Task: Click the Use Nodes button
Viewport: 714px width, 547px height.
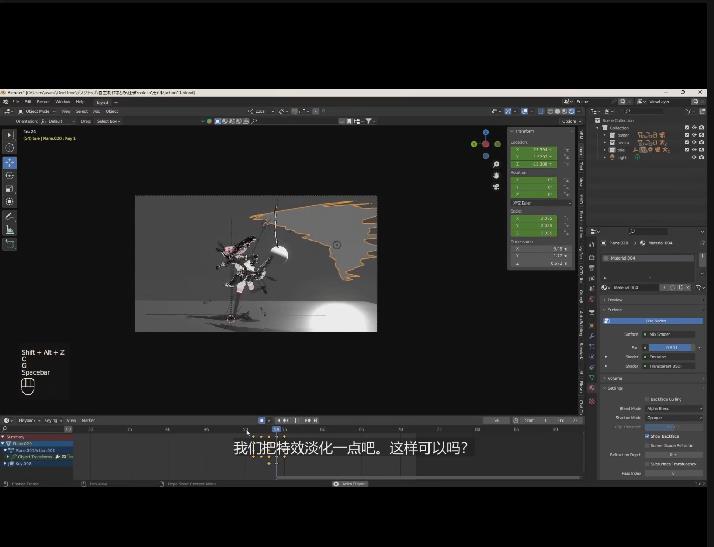Action: pos(654,321)
